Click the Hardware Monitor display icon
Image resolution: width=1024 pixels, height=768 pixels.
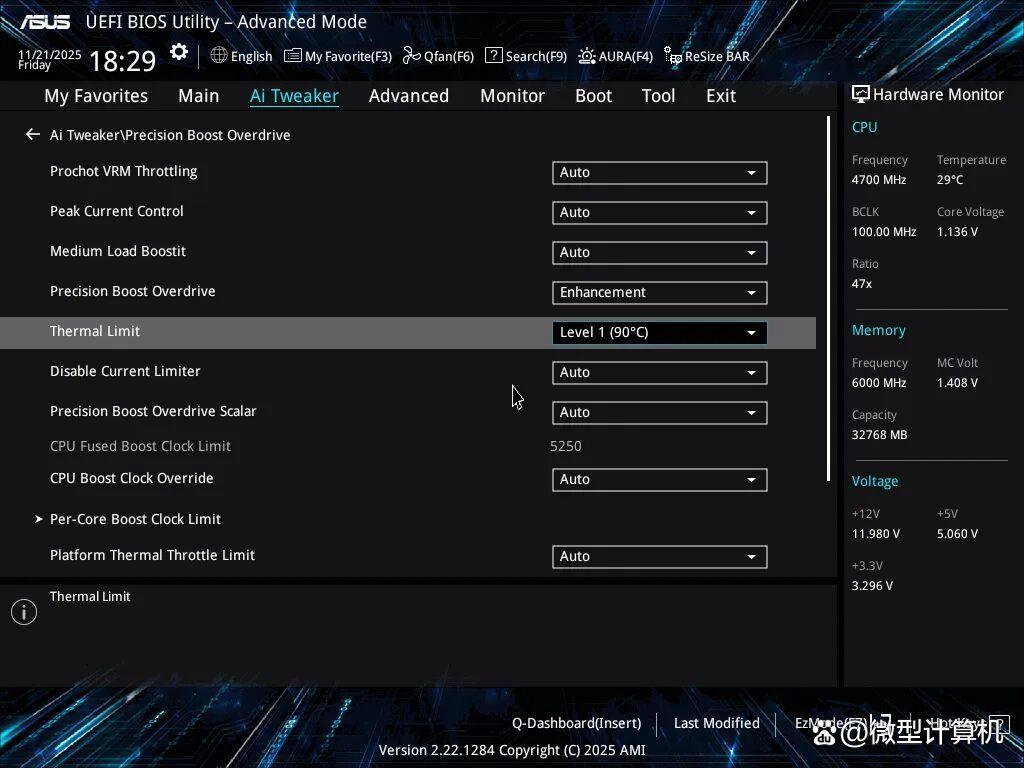click(x=861, y=95)
